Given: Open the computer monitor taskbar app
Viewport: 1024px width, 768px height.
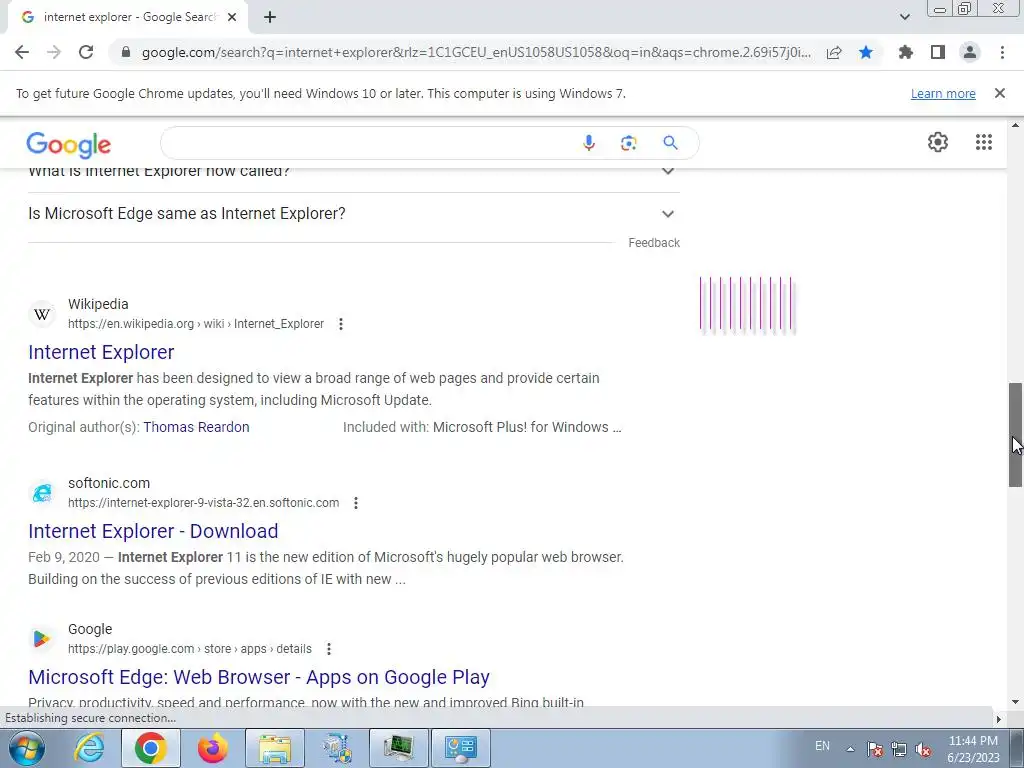Looking at the screenshot, I should pyautogui.click(x=399, y=748).
